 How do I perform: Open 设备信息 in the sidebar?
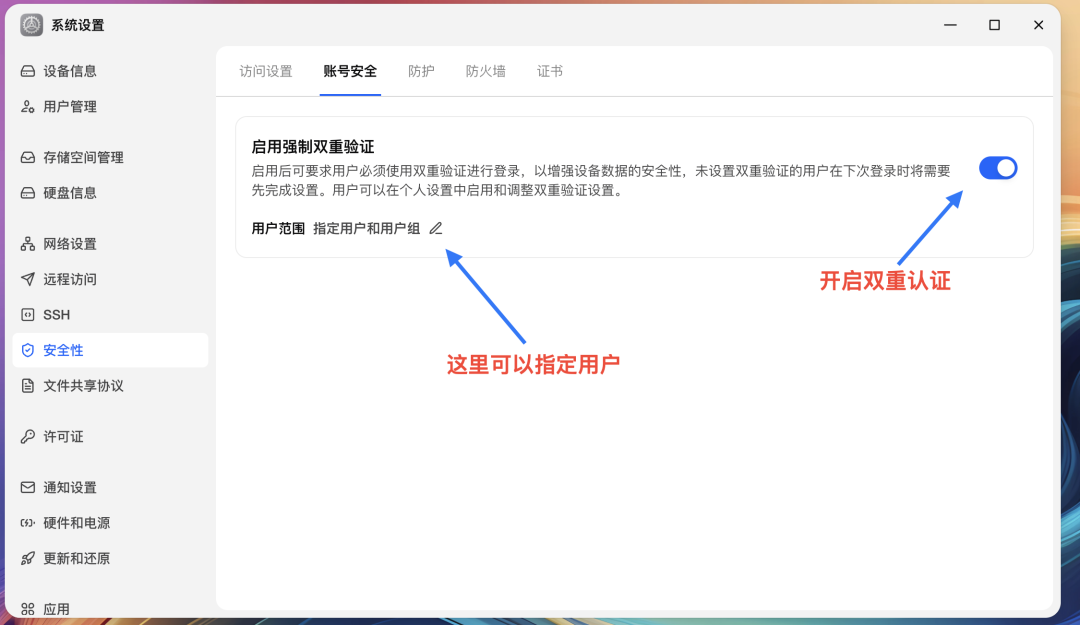[x=110, y=71]
